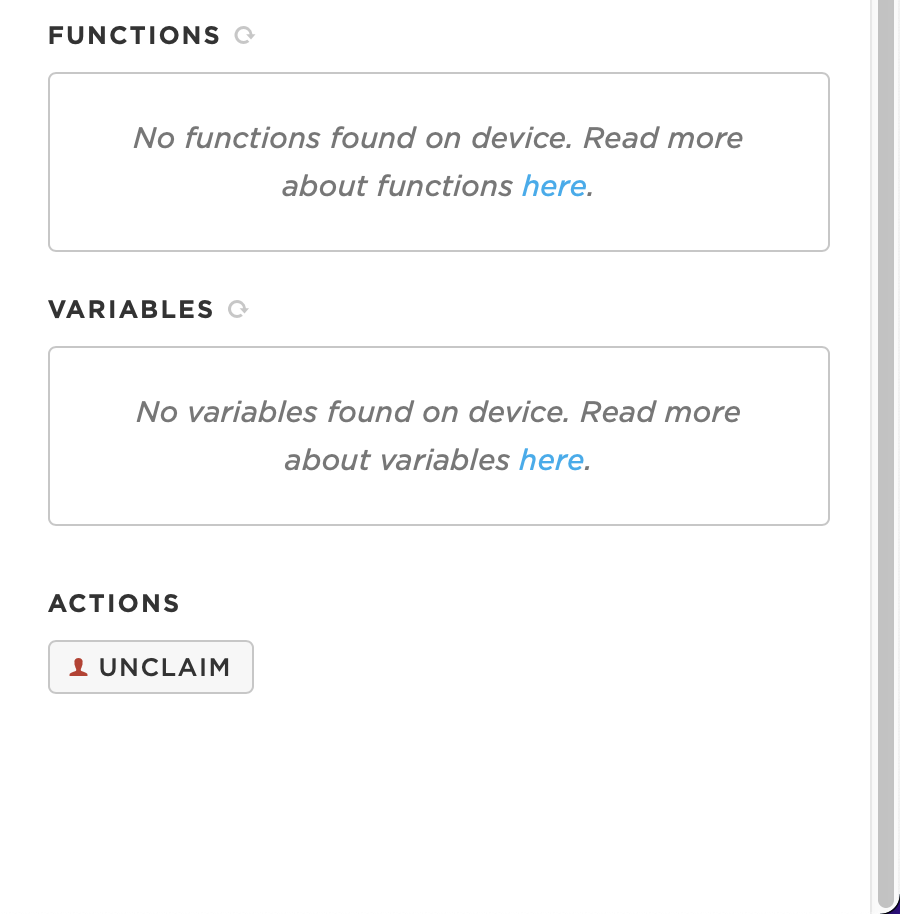Select the FUNCTIONS section heading
900x914 pixels.
[x=134, y=36]
